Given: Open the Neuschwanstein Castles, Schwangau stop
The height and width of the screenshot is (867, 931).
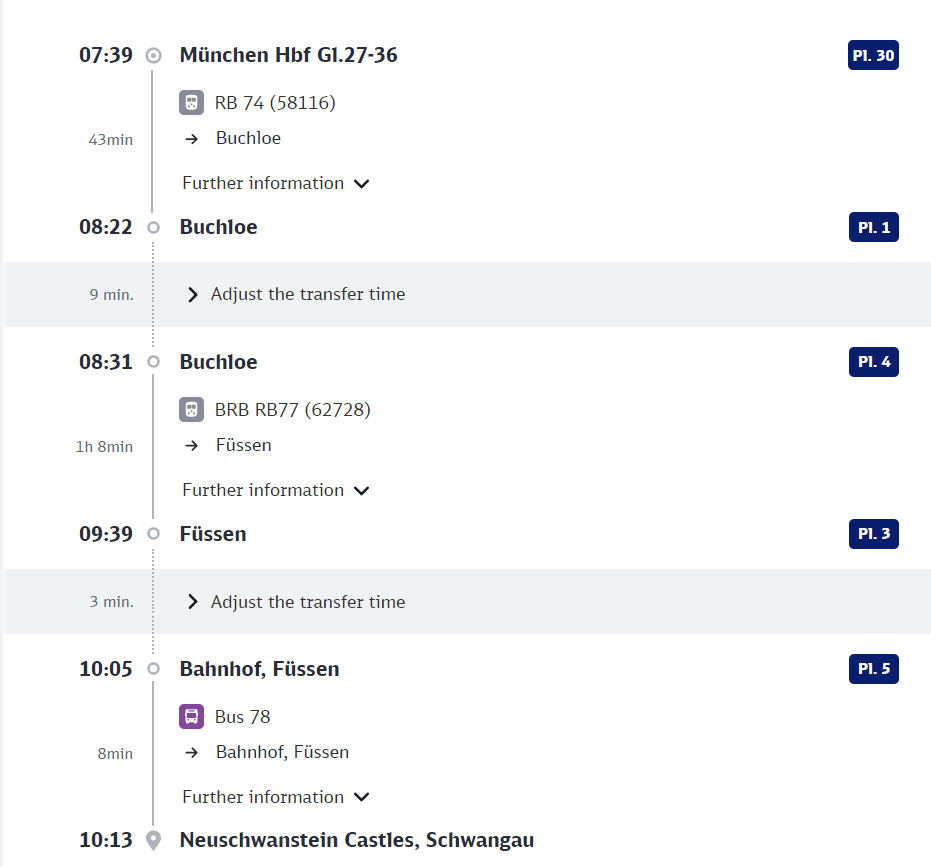Looking at the screenshot, I should [x=356, y=841].
